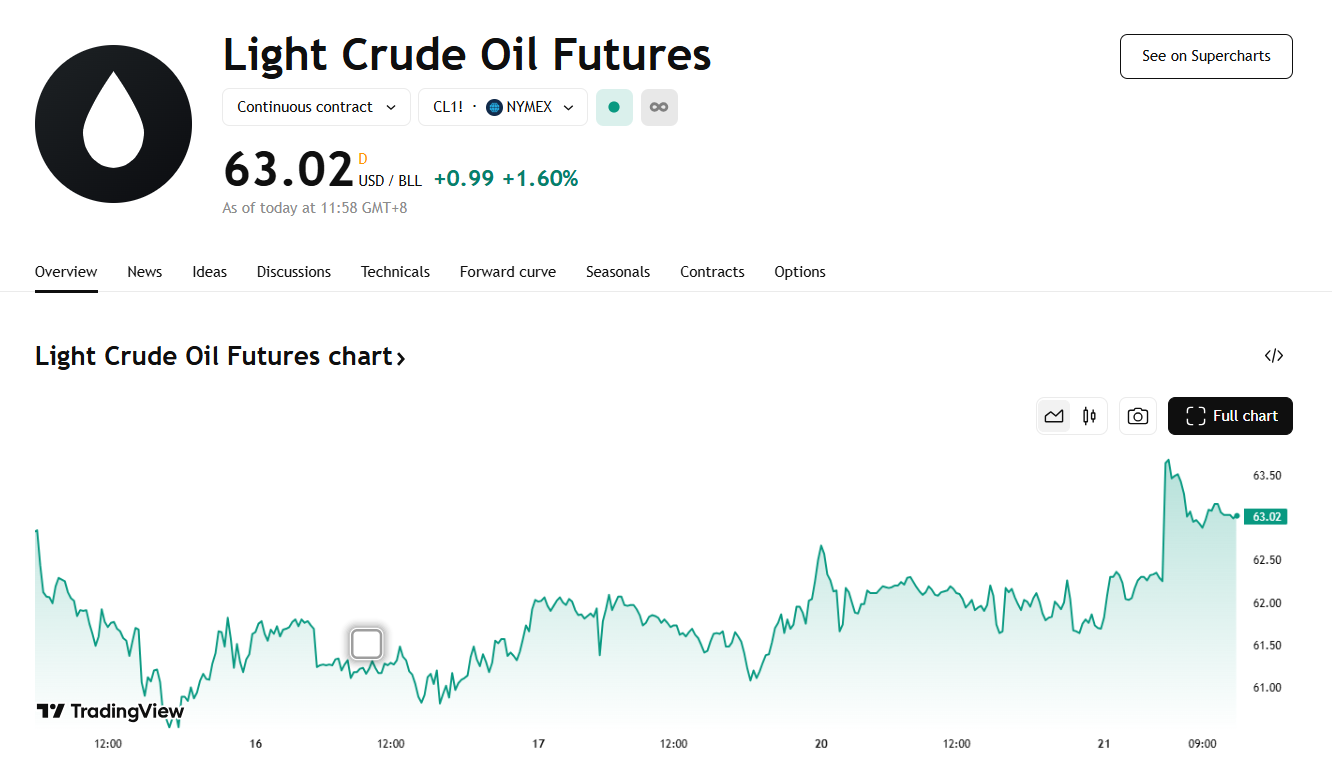Switch to the News tab
Image resolution: width=1332 pixels, height=774 pixels.
(x=145, y=272)
